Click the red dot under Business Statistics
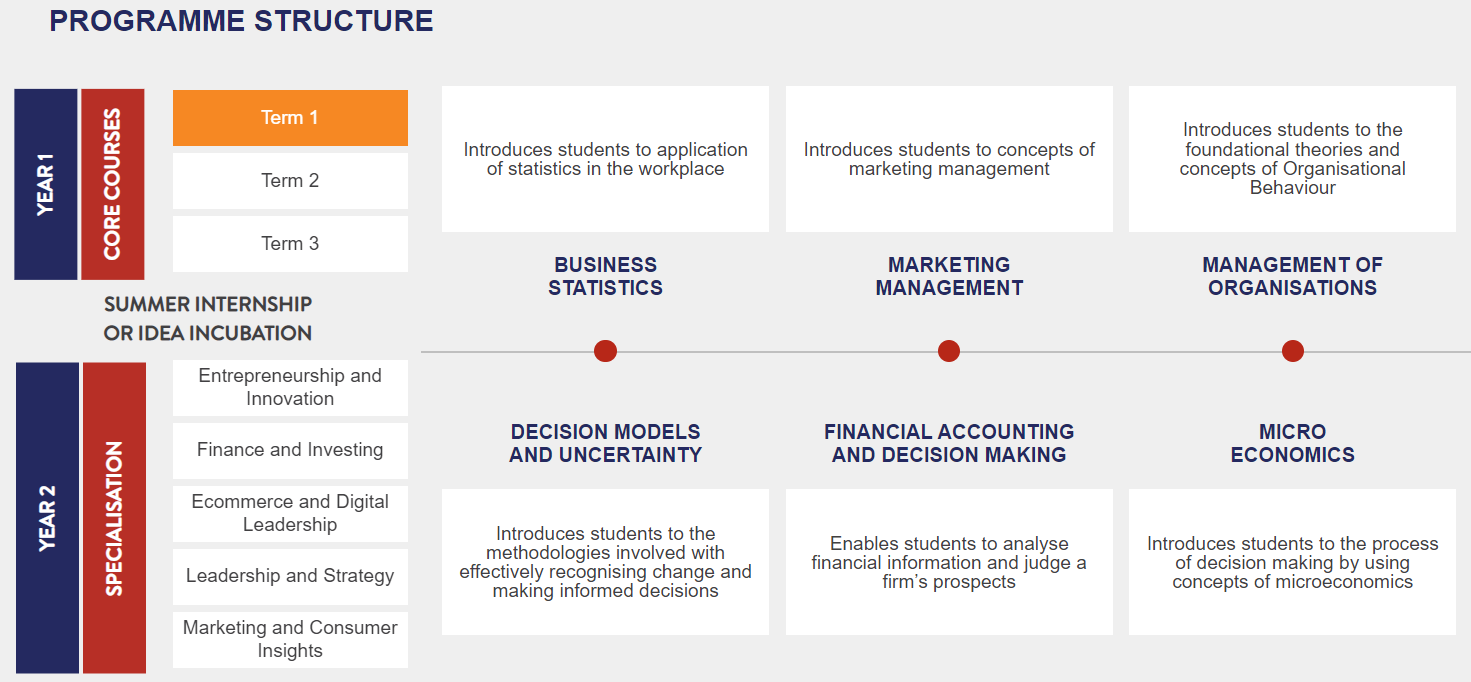1471x682 pixels. 605,351
